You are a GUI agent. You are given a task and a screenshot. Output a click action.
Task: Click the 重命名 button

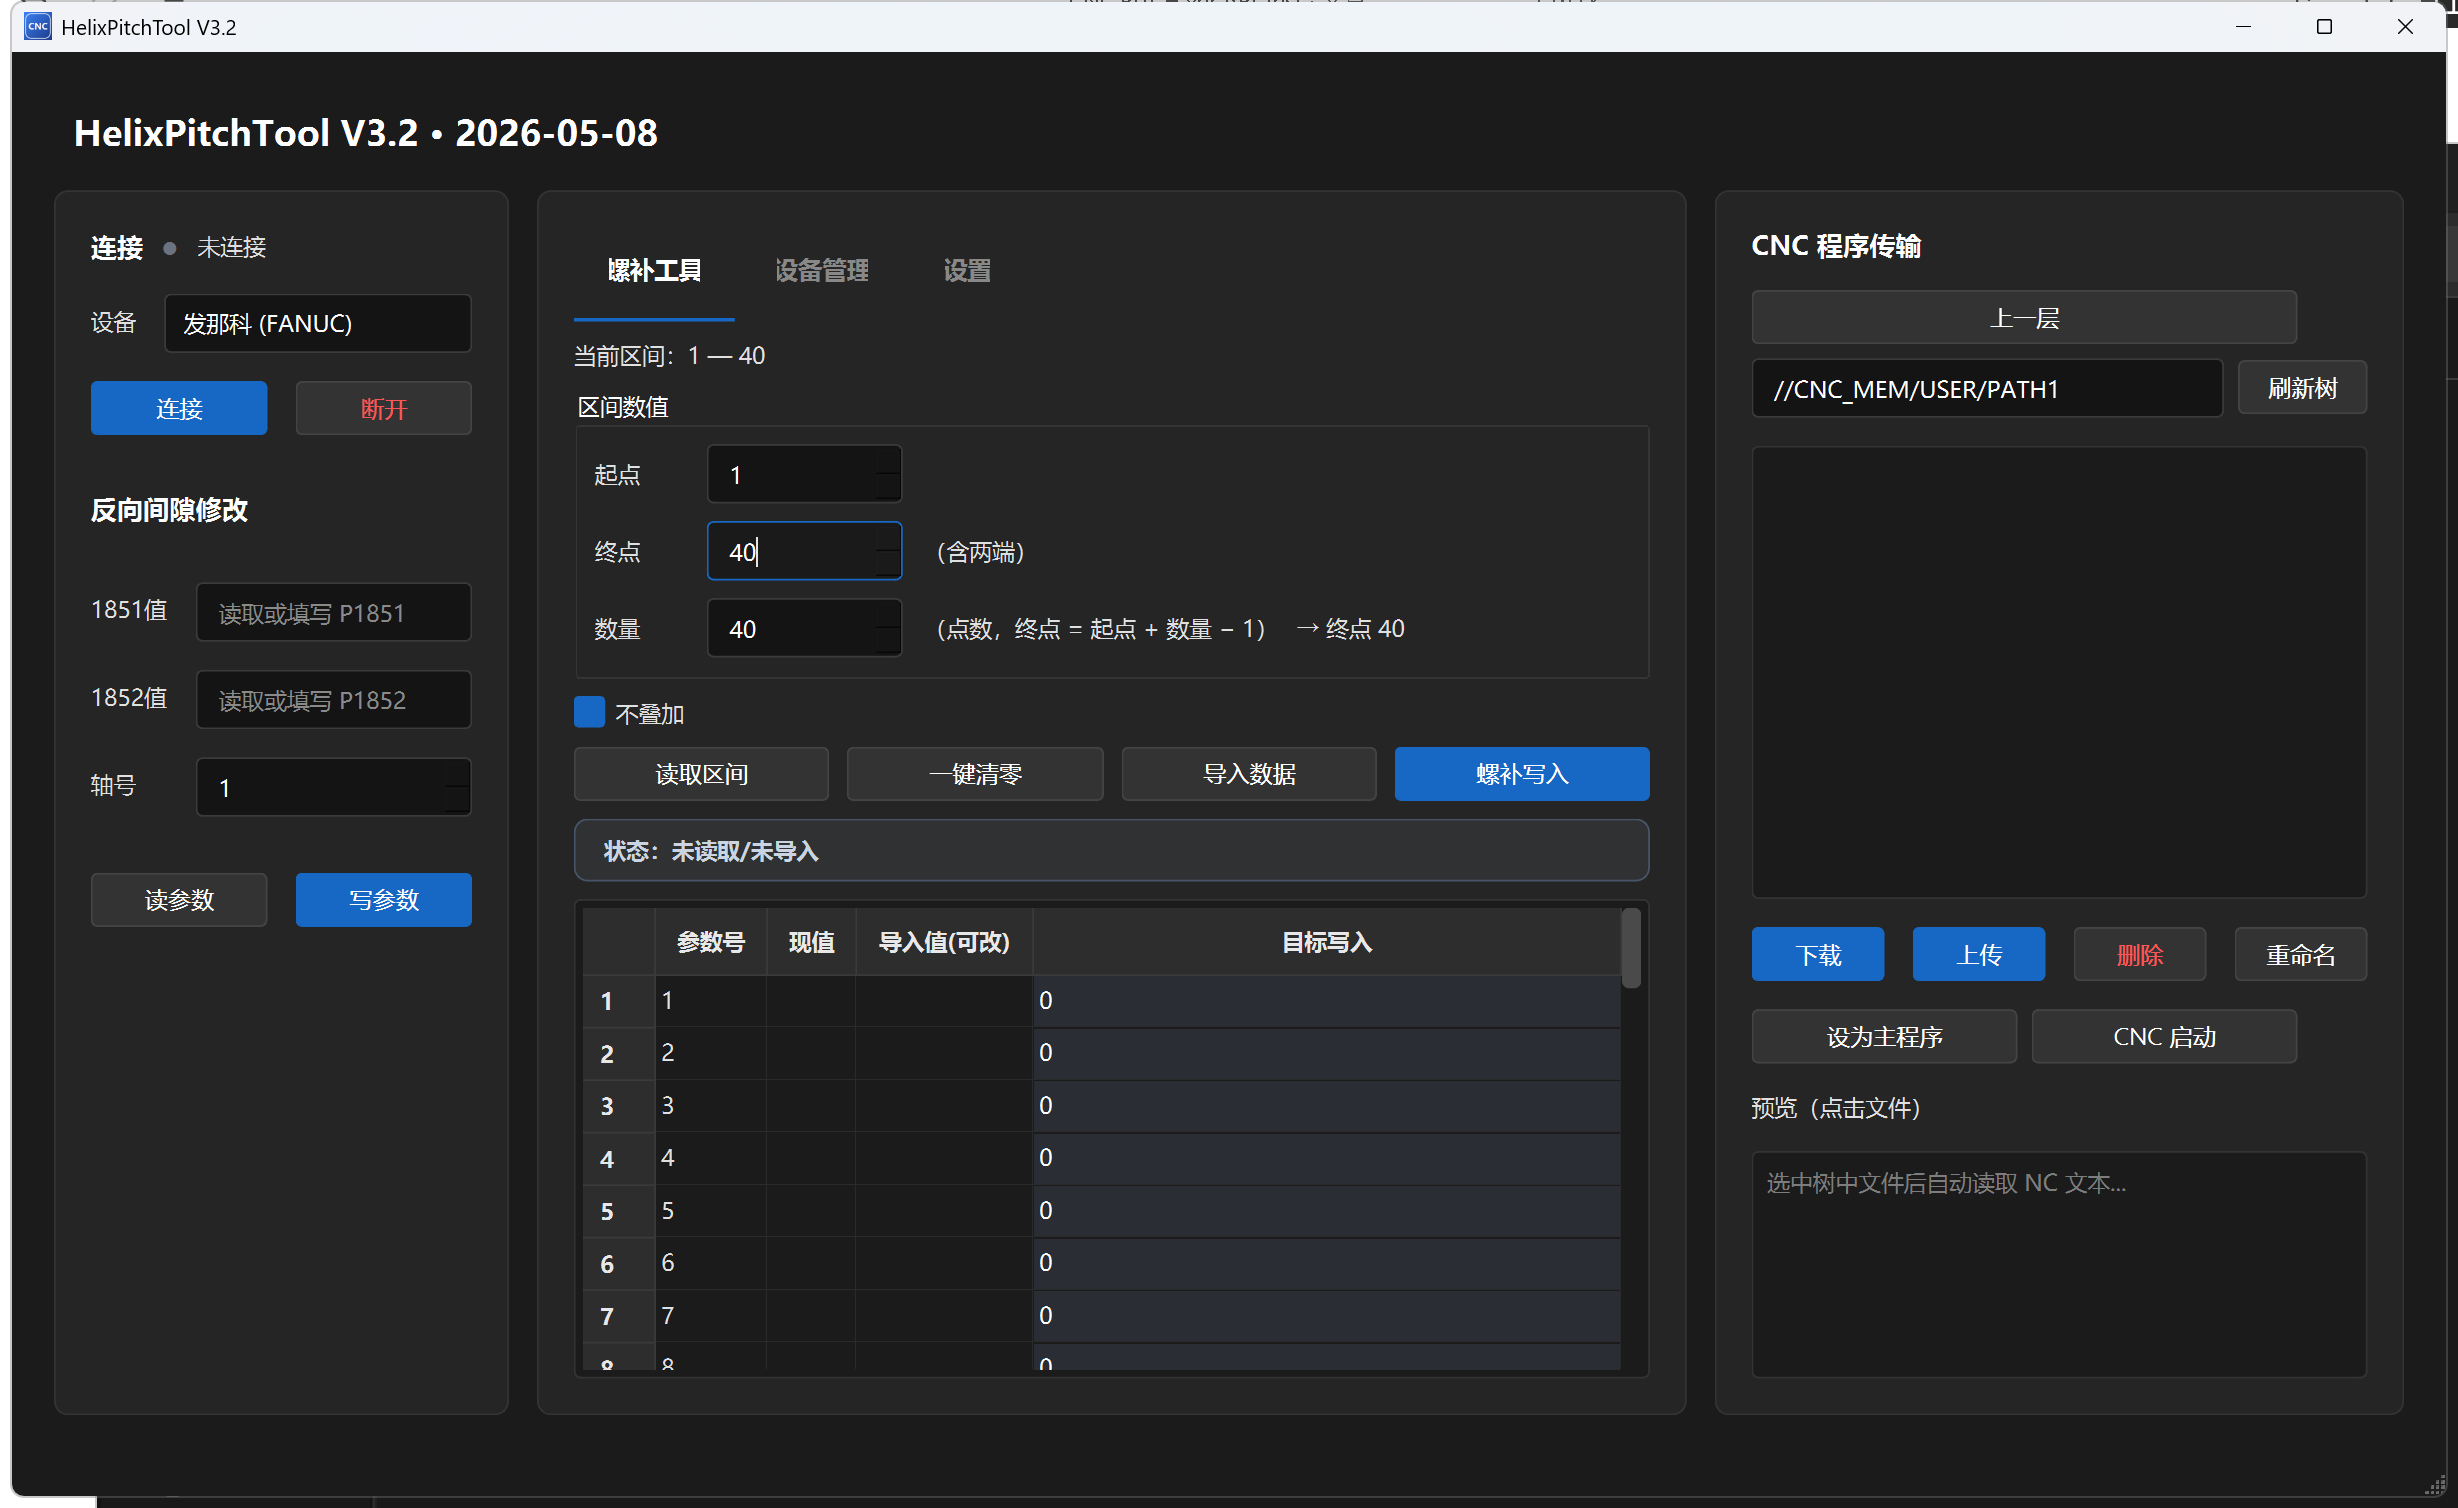[x=2301, y=955]
